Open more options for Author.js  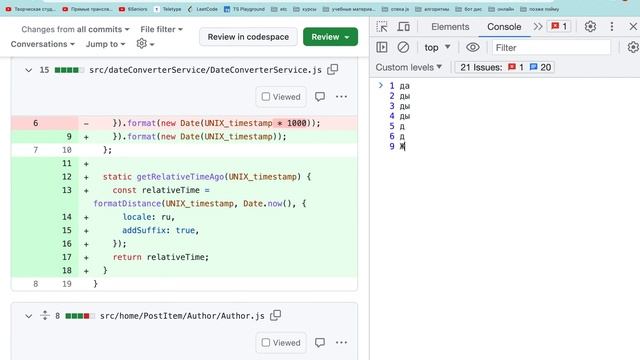[x=341, y=342]
